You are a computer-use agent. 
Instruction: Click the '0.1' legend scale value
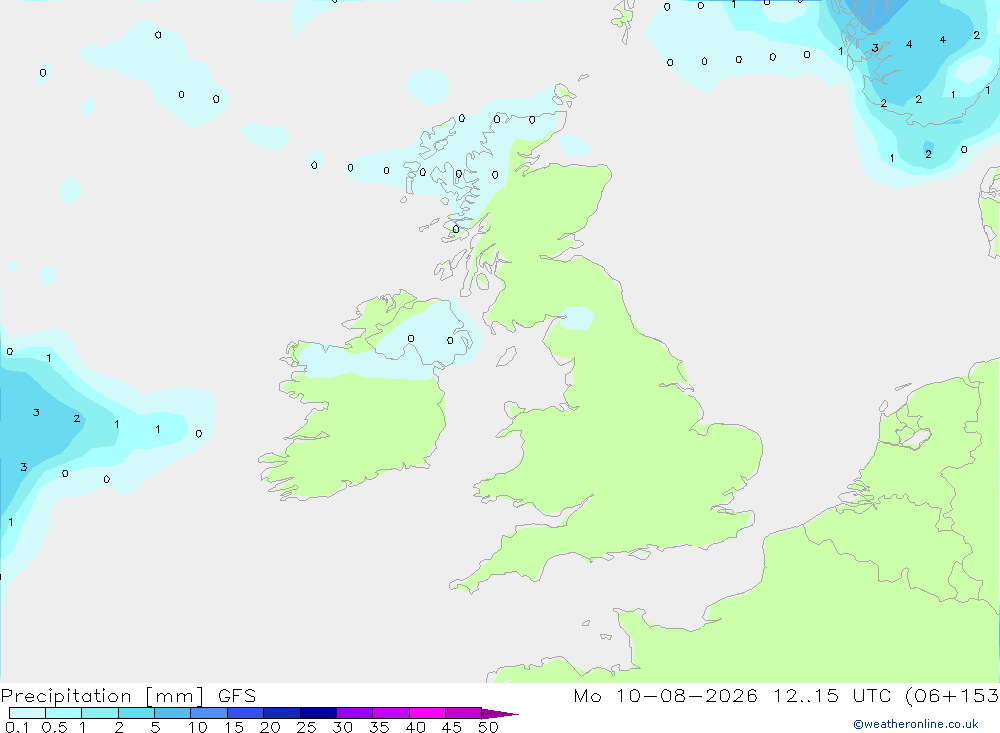[17, 727]
